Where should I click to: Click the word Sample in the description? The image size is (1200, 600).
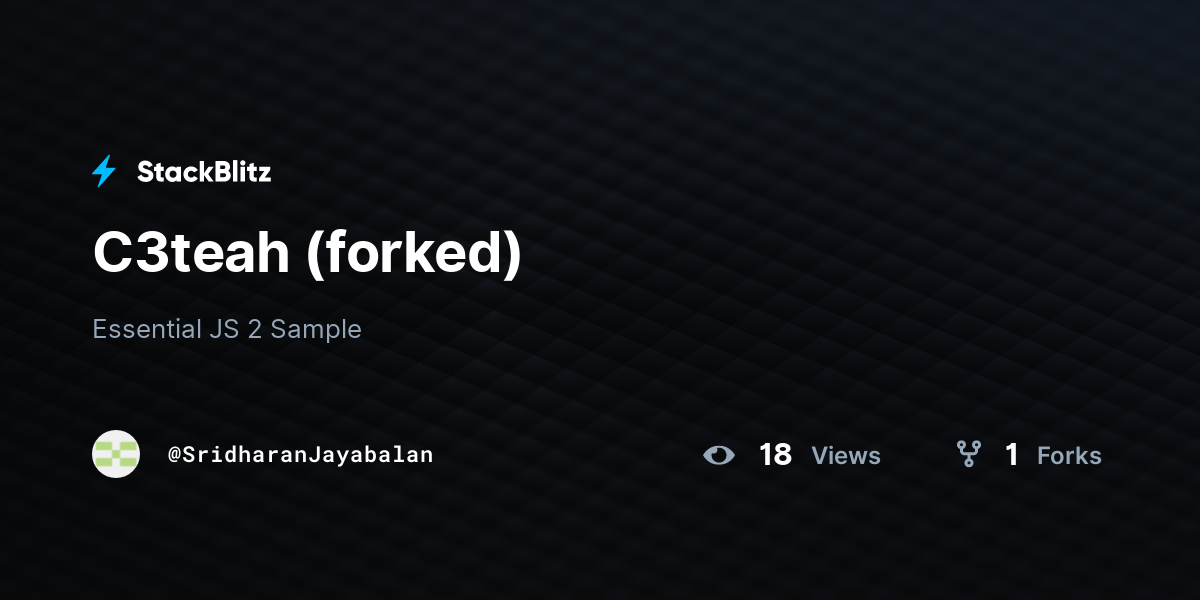(316, 330)
